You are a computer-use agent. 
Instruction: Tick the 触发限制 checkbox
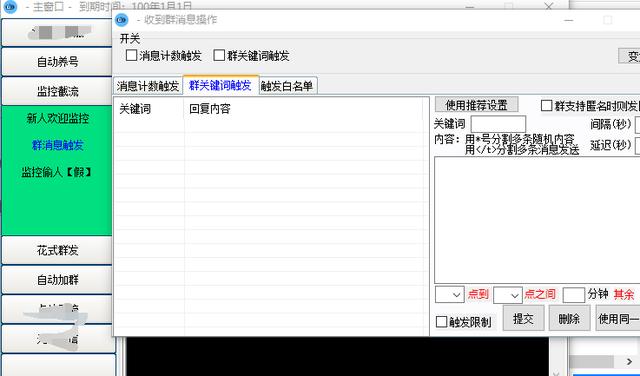442,322
